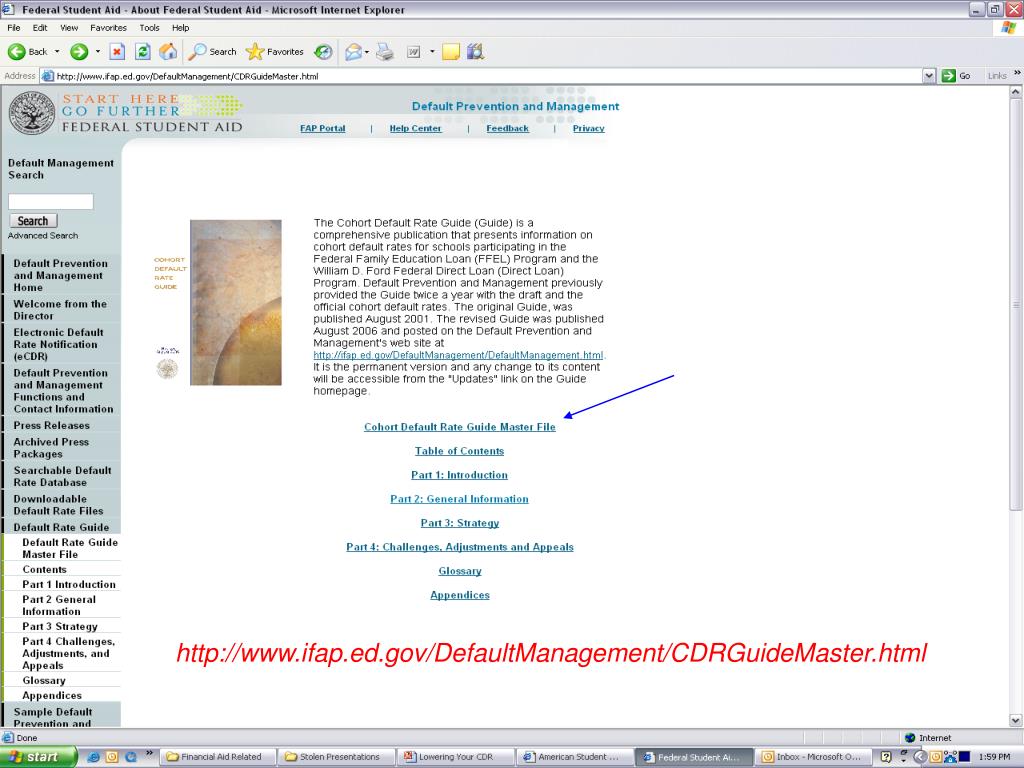
Task: Open the Financial Aid Related folder taskbar button
Action: [x=217, y=757]
